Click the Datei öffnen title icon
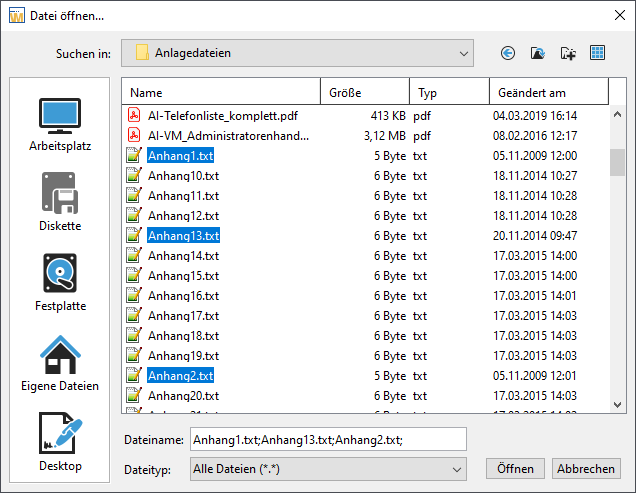 pos(17,16)
